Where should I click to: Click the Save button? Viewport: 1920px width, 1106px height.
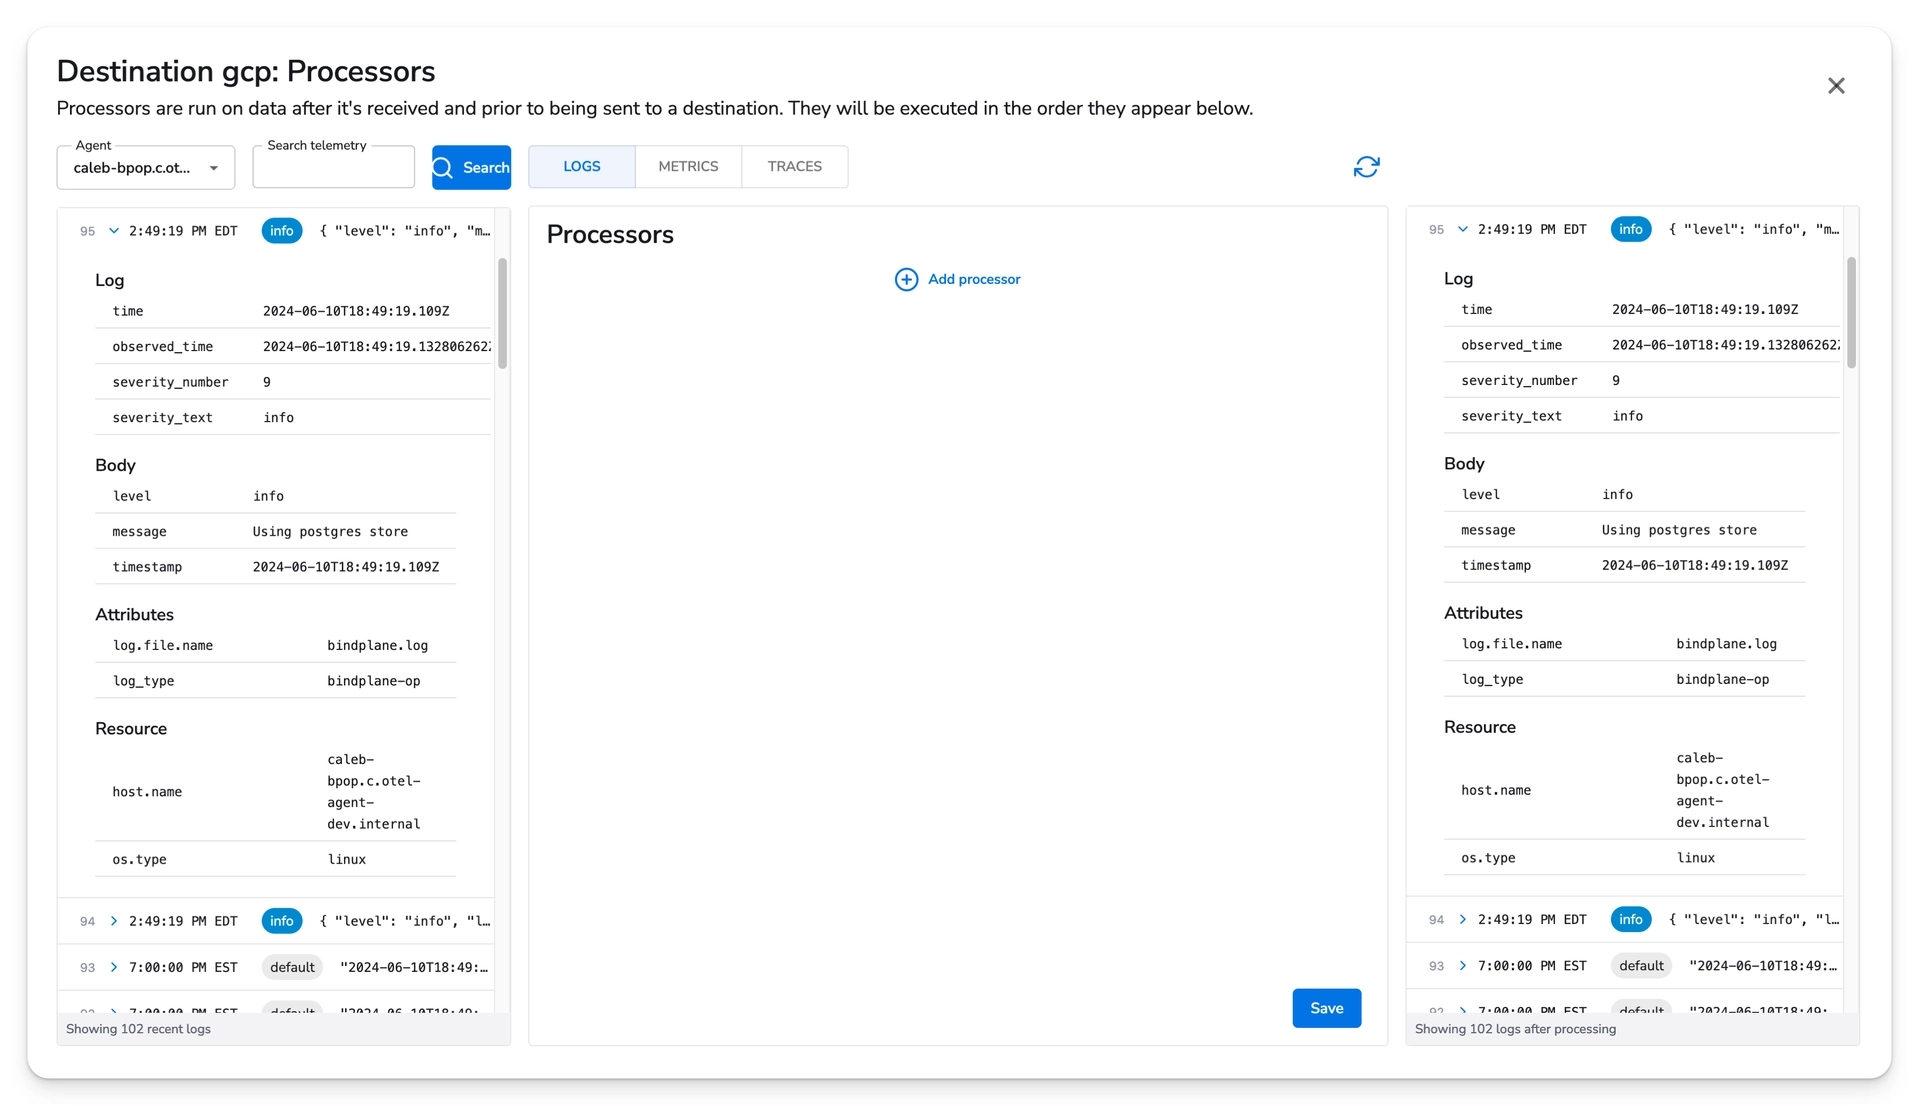[x=1326, y=1008]
